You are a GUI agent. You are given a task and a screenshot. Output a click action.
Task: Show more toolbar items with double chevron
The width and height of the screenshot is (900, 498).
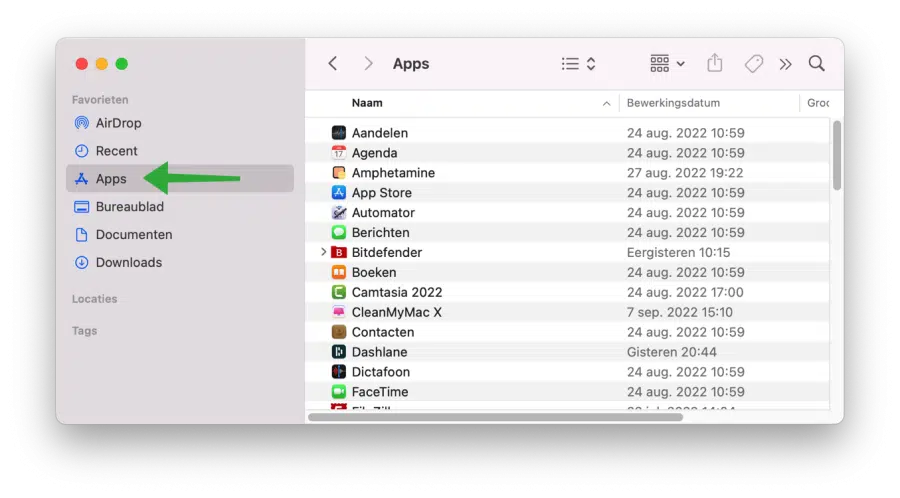[785, 64]
